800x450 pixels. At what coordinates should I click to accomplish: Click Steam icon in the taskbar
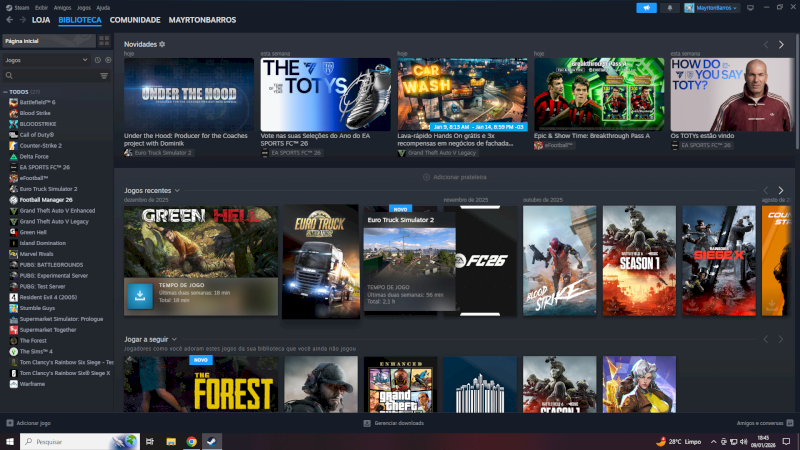pyautogui.click(x=212, y=441)
